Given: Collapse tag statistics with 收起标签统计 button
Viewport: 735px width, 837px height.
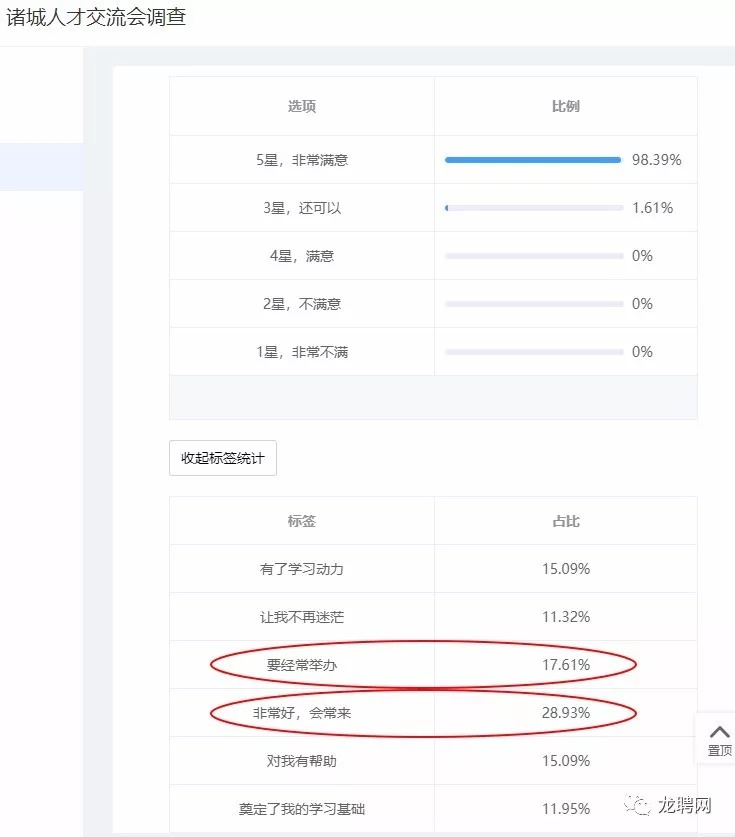Looking at the screenshot, I should tap(223, 458).
